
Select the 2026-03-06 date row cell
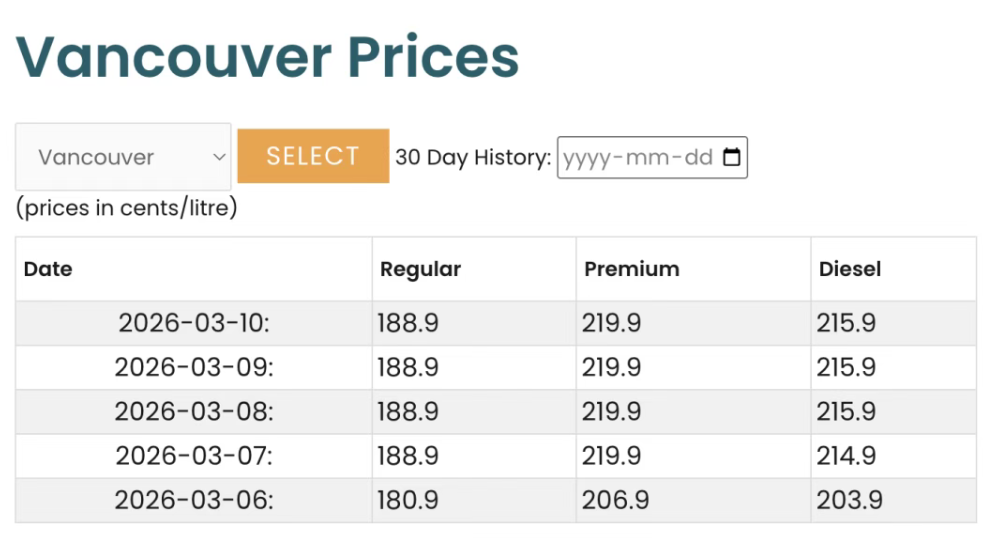click(194, 500)
